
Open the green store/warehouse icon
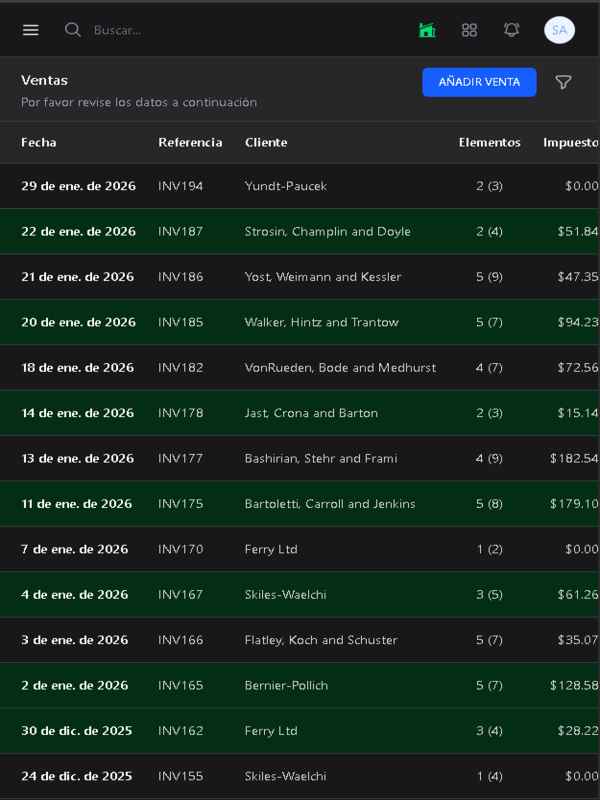tap(427, 30)
